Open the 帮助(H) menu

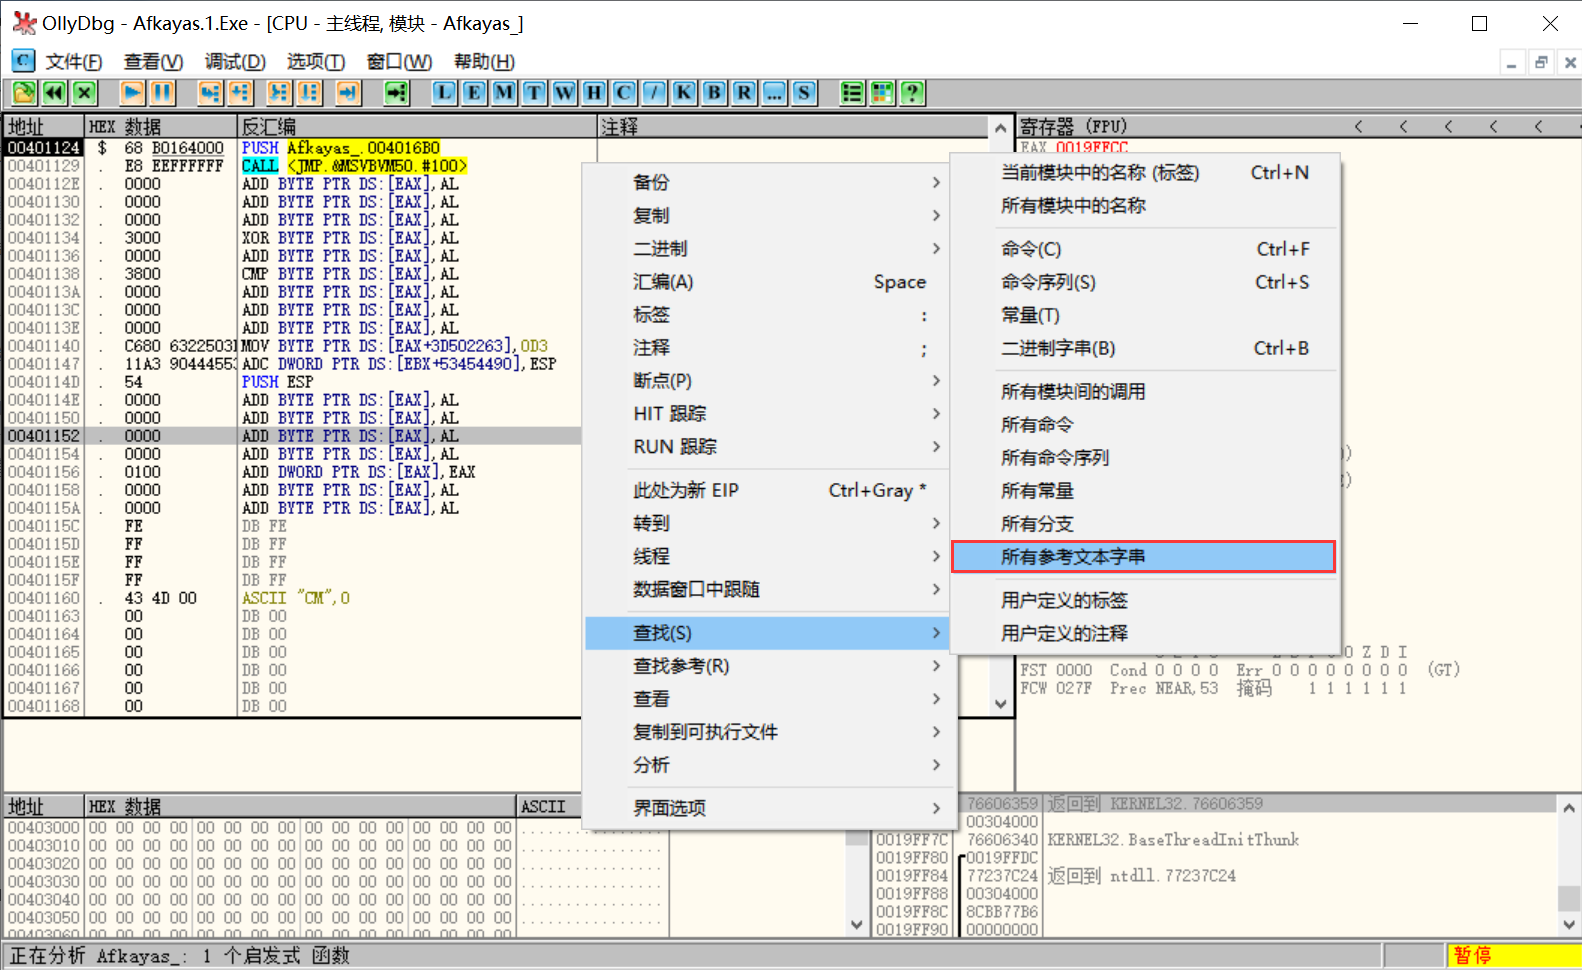pyautogui.click(x=484, y=62)
